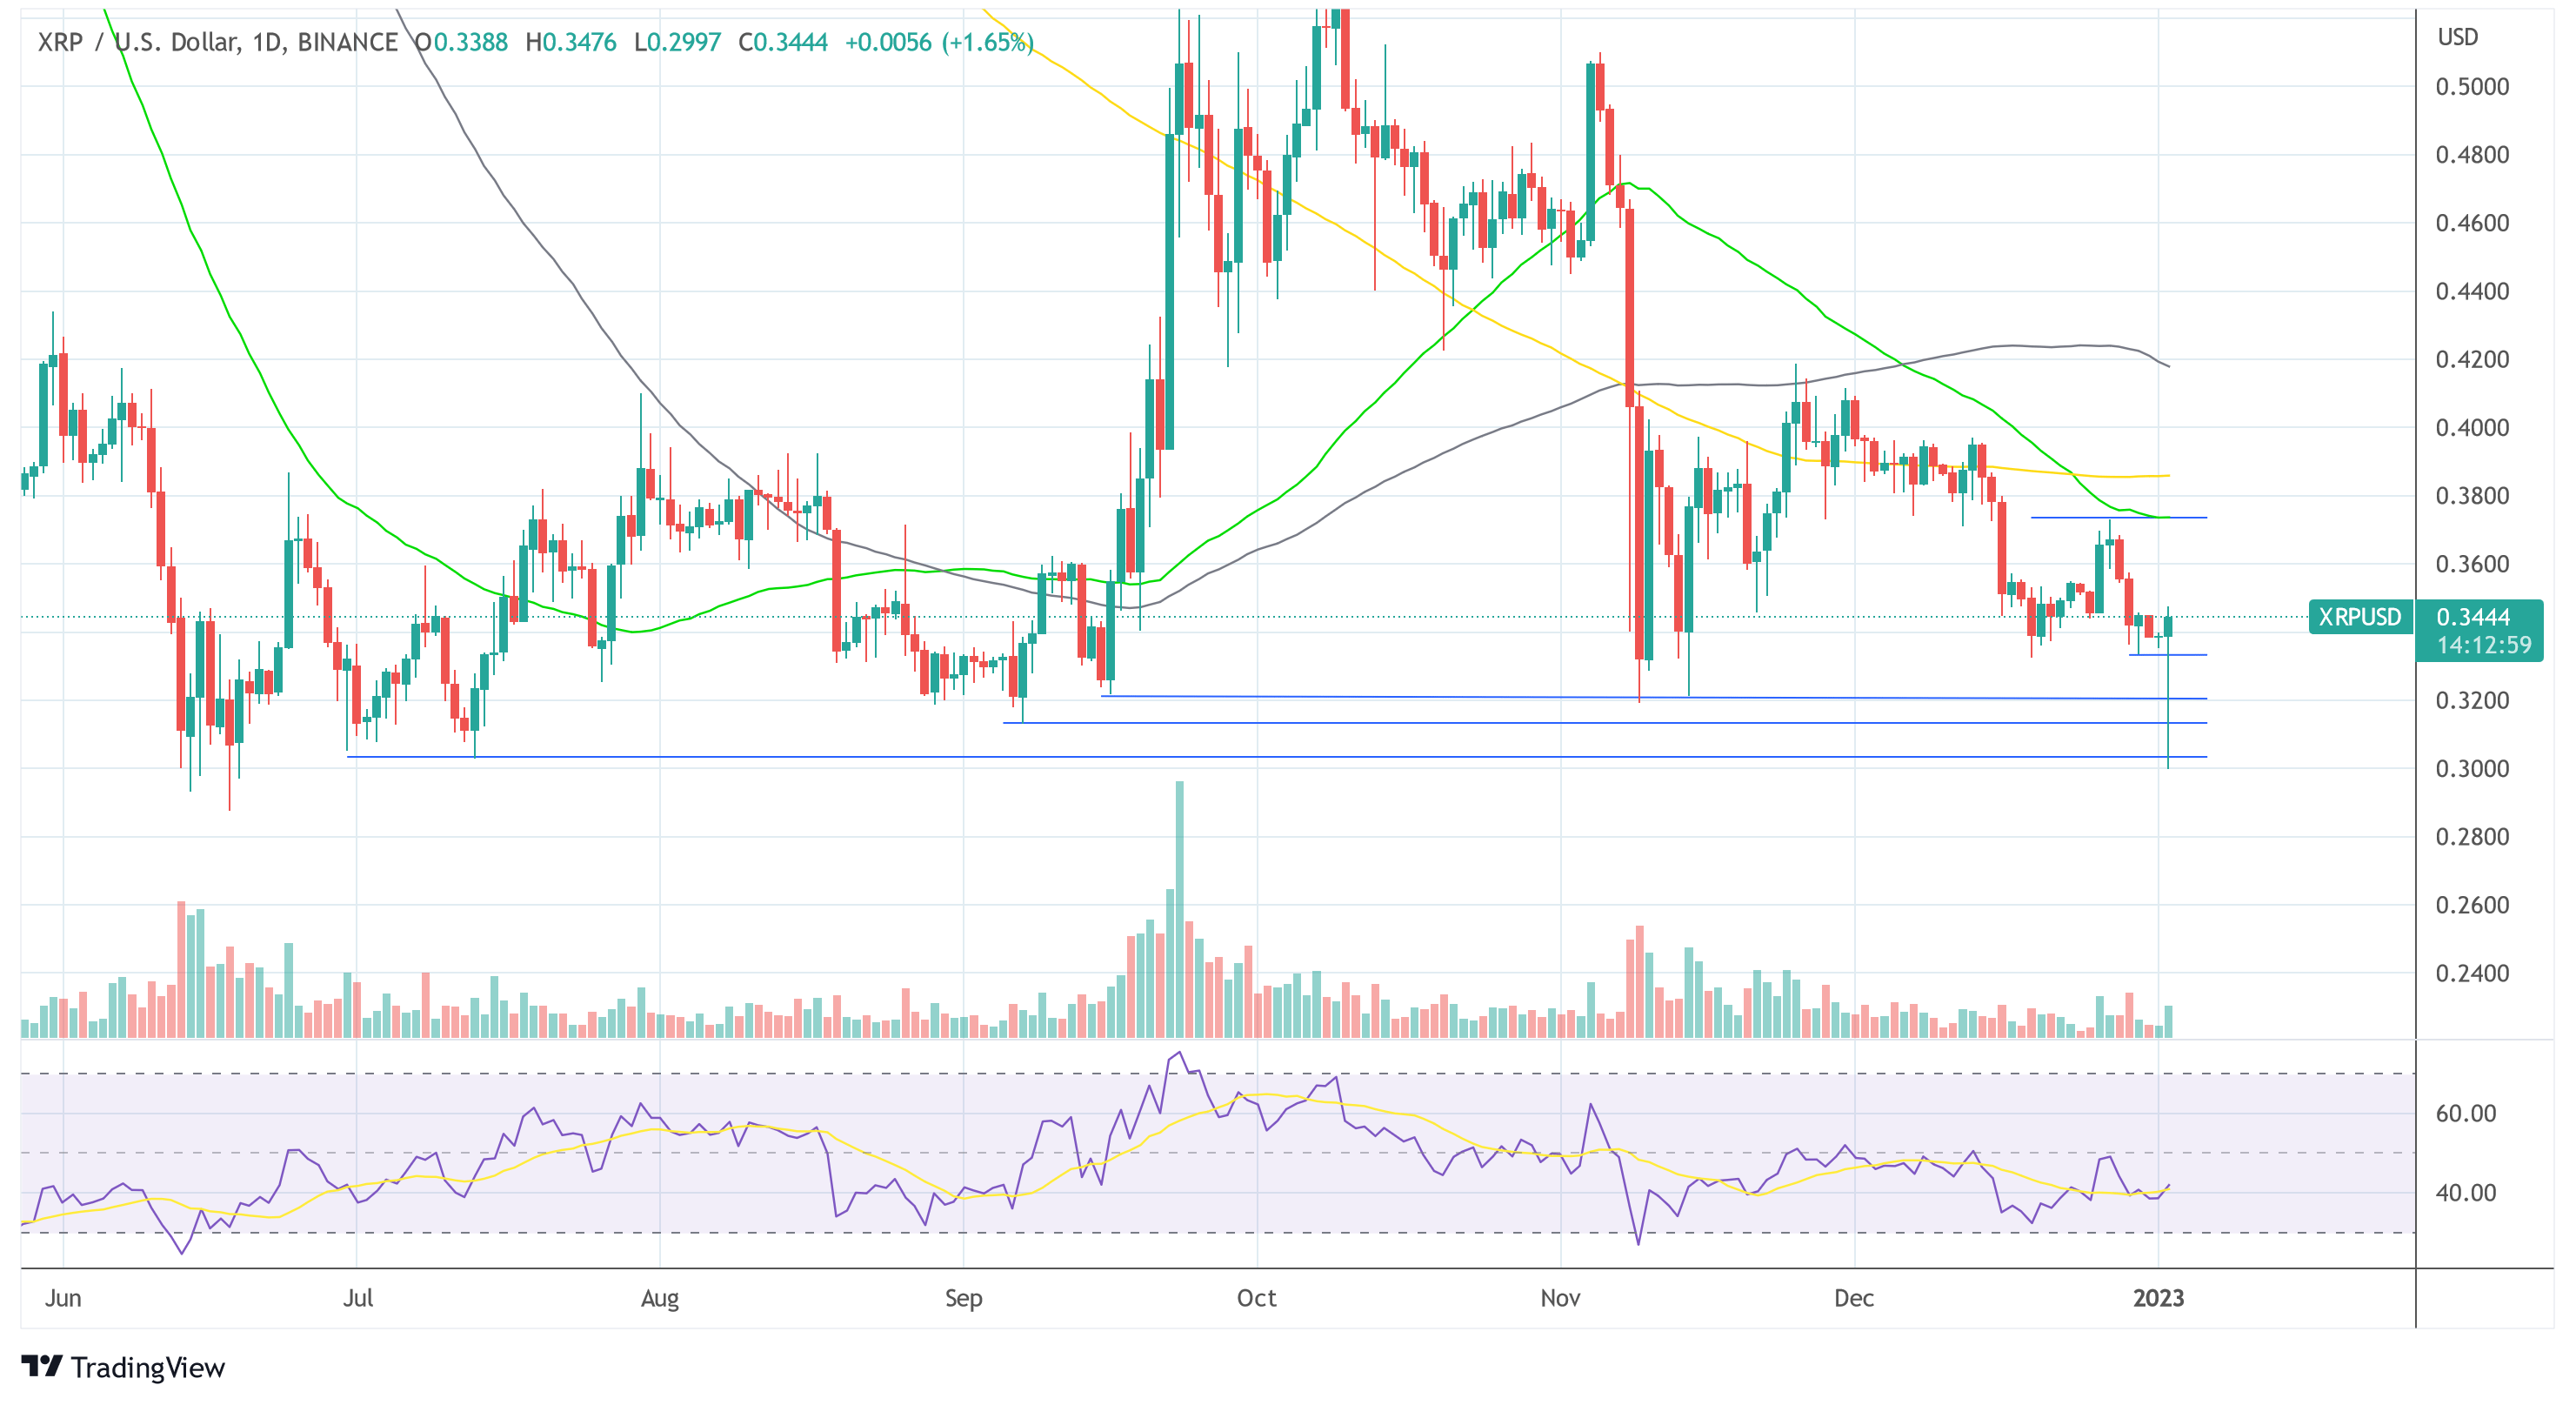Click the countdown timer 14:12:59

tap(2484, 645)
